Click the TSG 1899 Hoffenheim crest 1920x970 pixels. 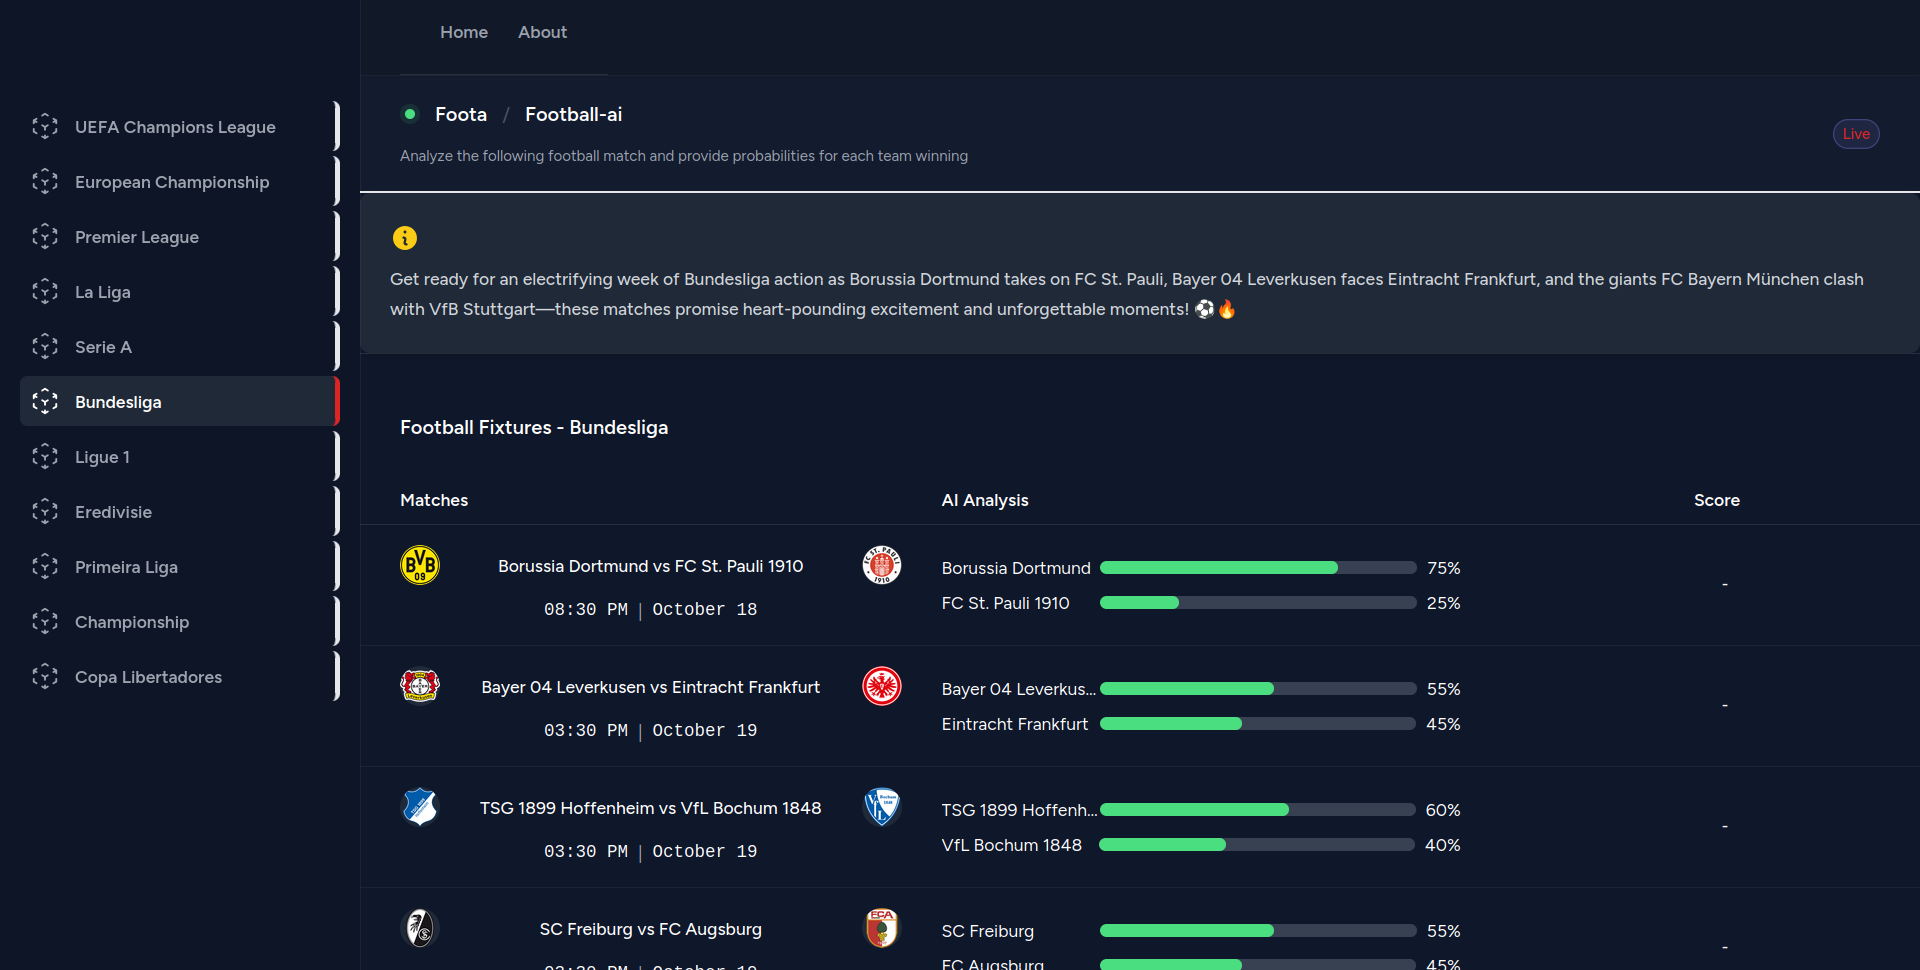point(420,807)
